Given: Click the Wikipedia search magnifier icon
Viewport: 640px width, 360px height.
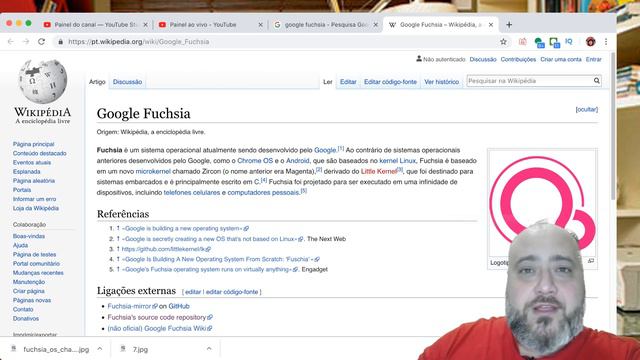Looking at the screenshot, I should (x=596, y=81).
